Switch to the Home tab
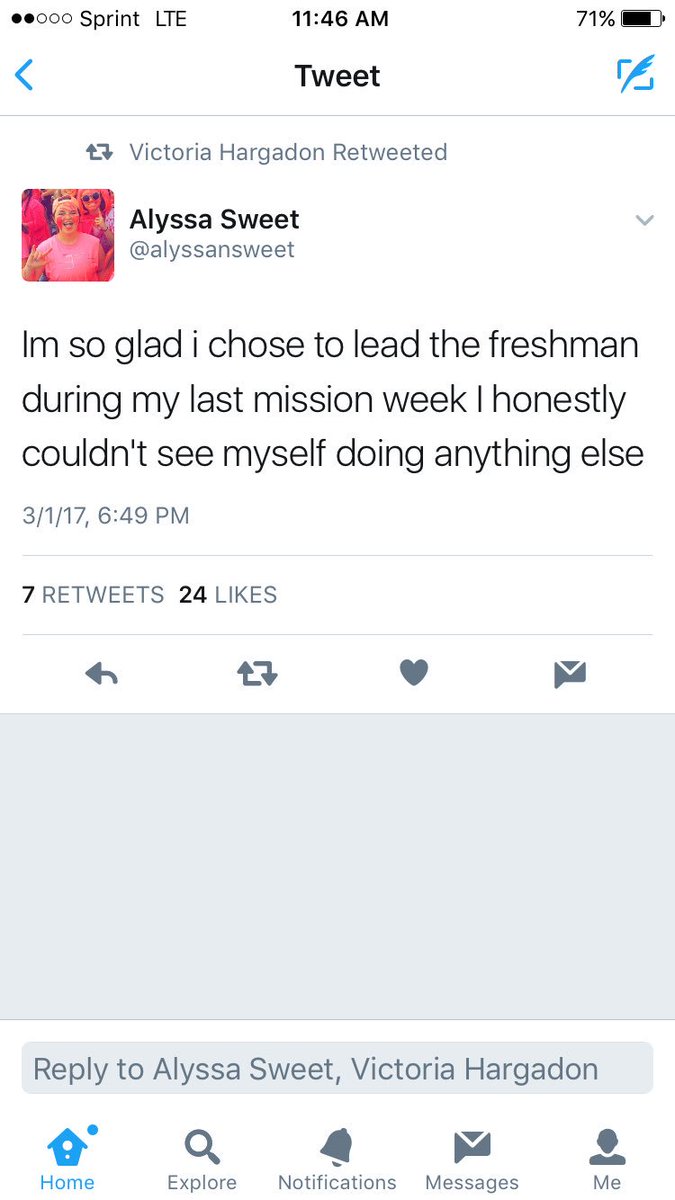This screenshot has height=1200, width=675. [x=68, y=1159]
